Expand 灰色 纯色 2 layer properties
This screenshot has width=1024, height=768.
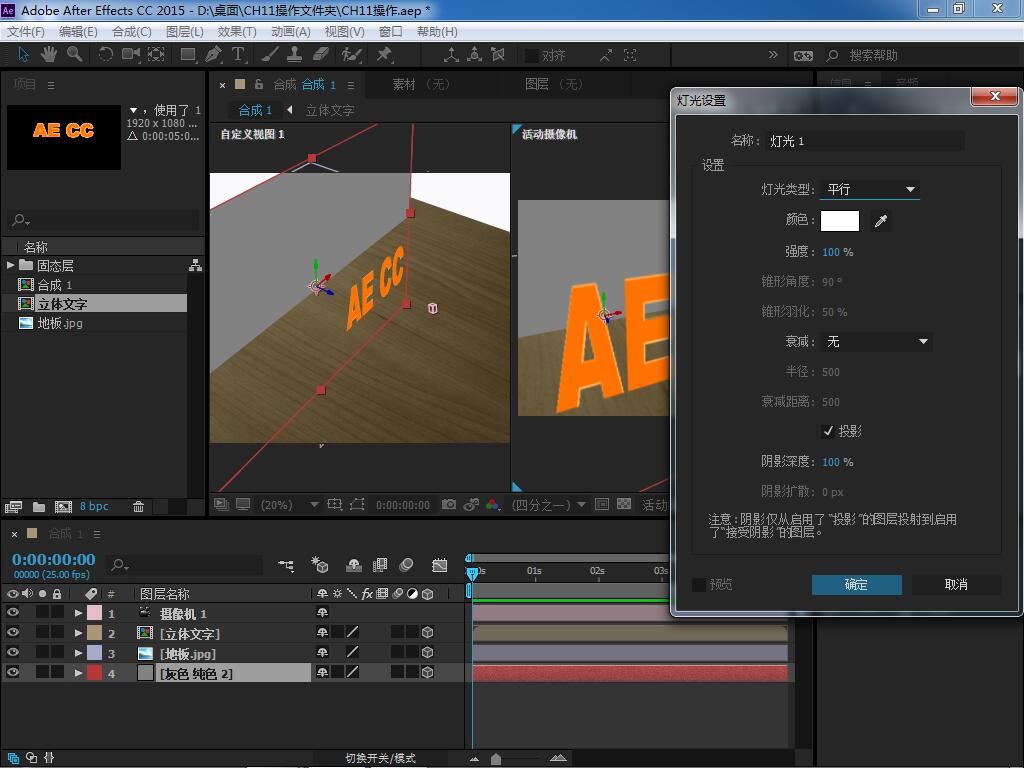point(78,672)
